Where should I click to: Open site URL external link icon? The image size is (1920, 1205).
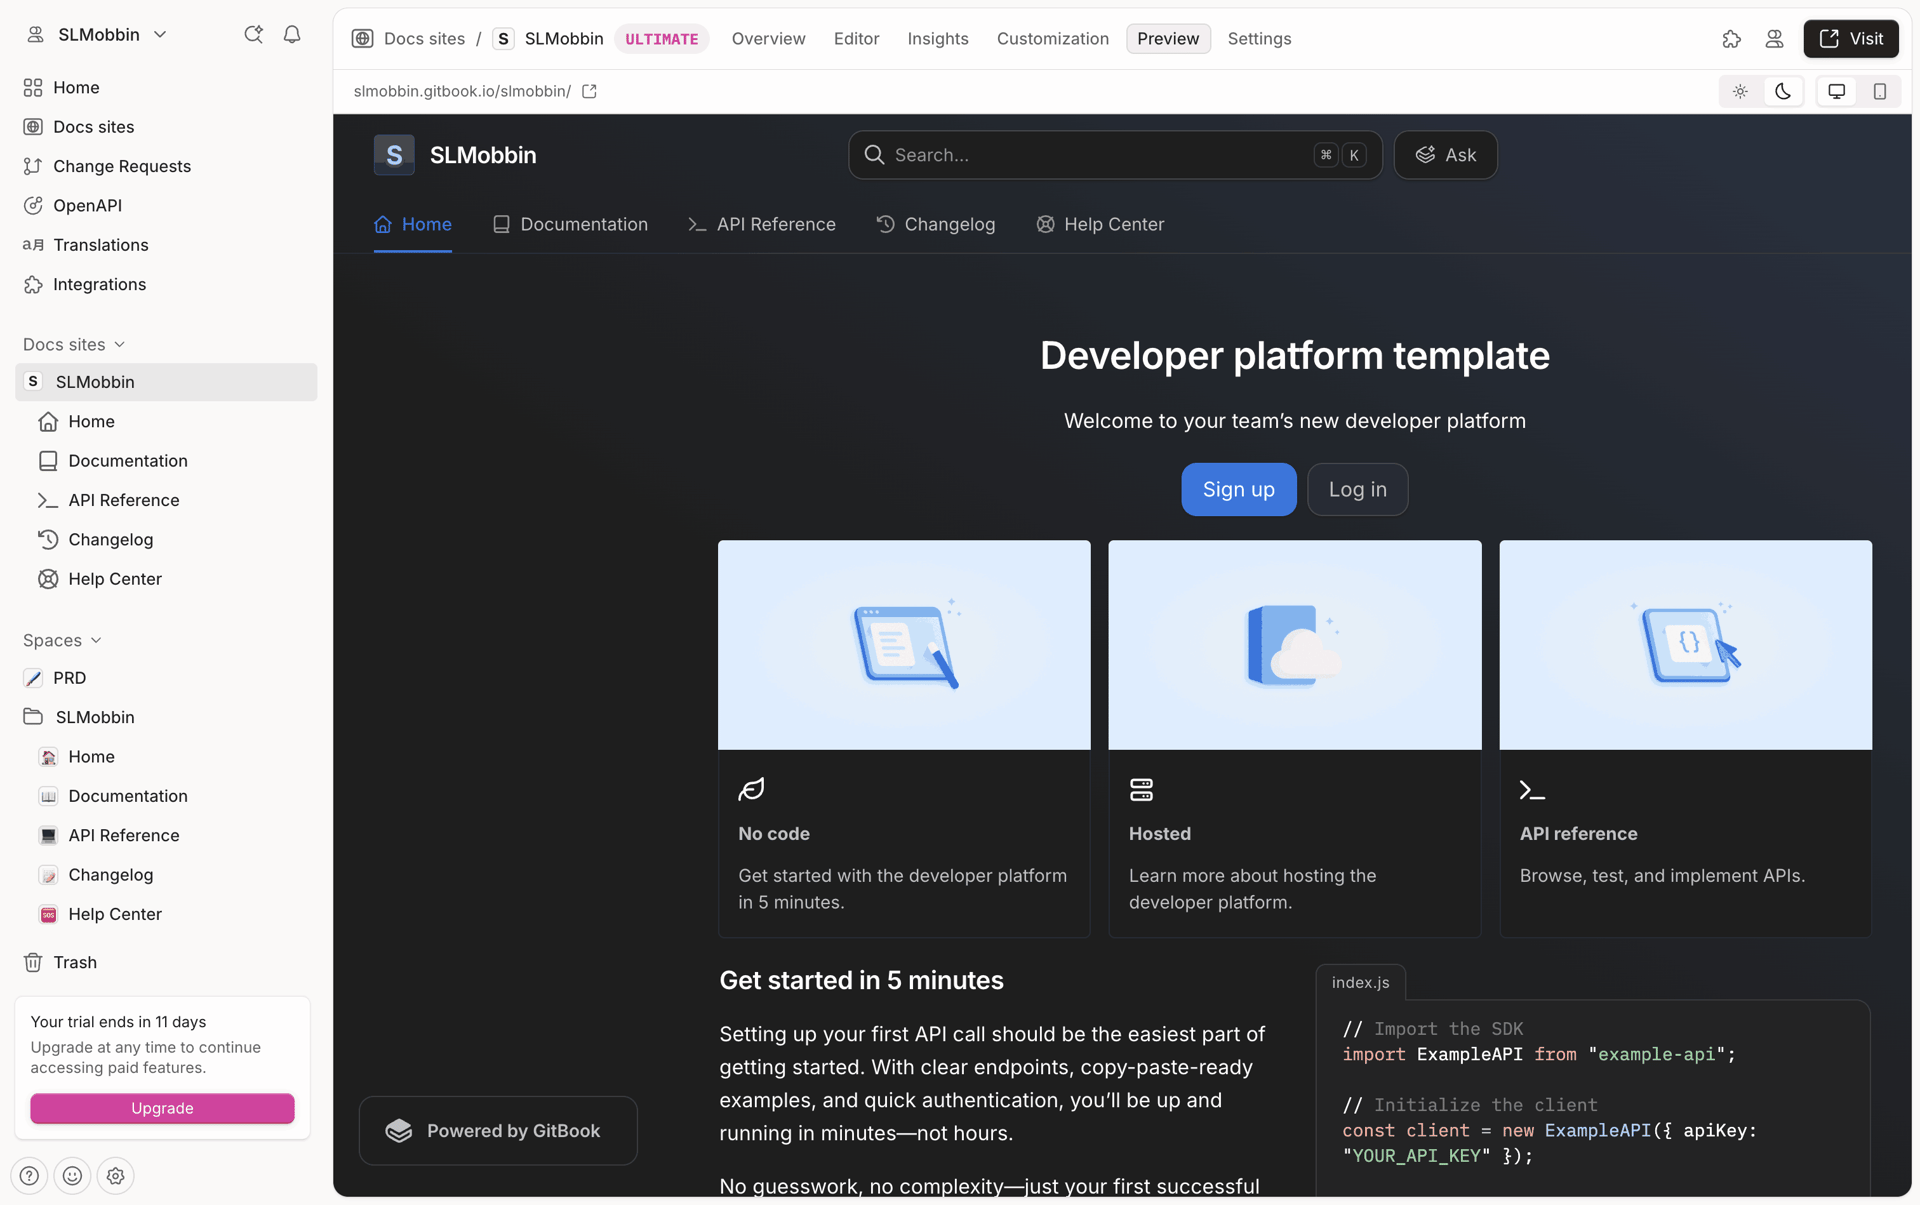tap(590, 92)
